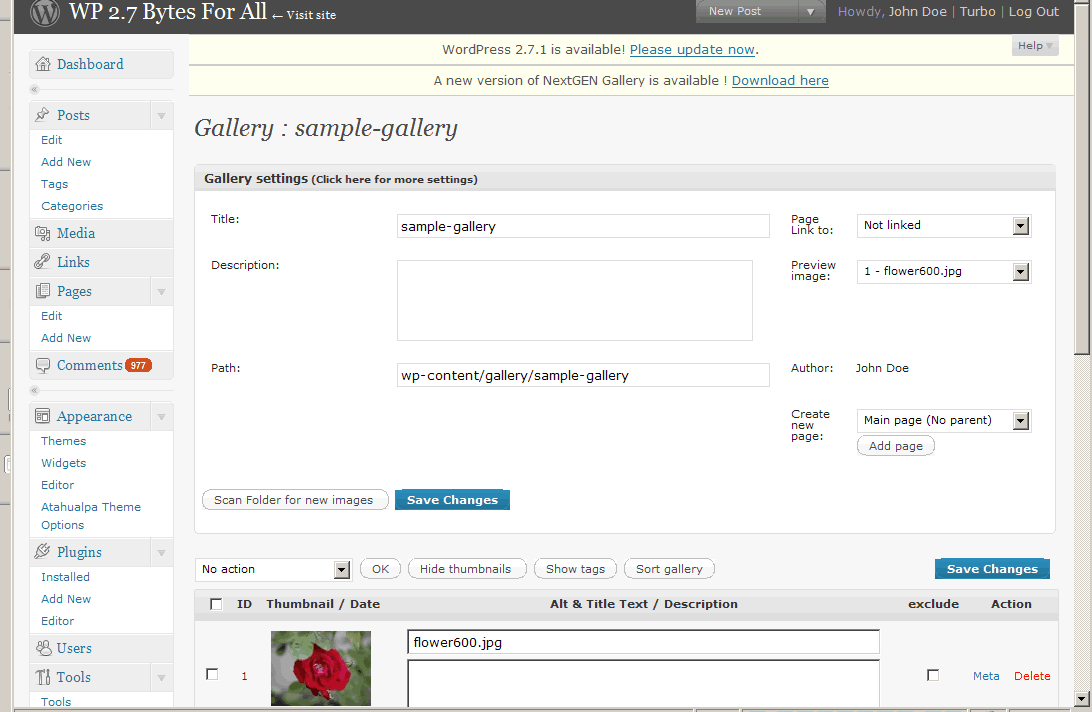Image resolution: width=1092 pixels, height=712 pixels.
Task: Click the red rose thumbnail image
Action: tap(321, 668)
